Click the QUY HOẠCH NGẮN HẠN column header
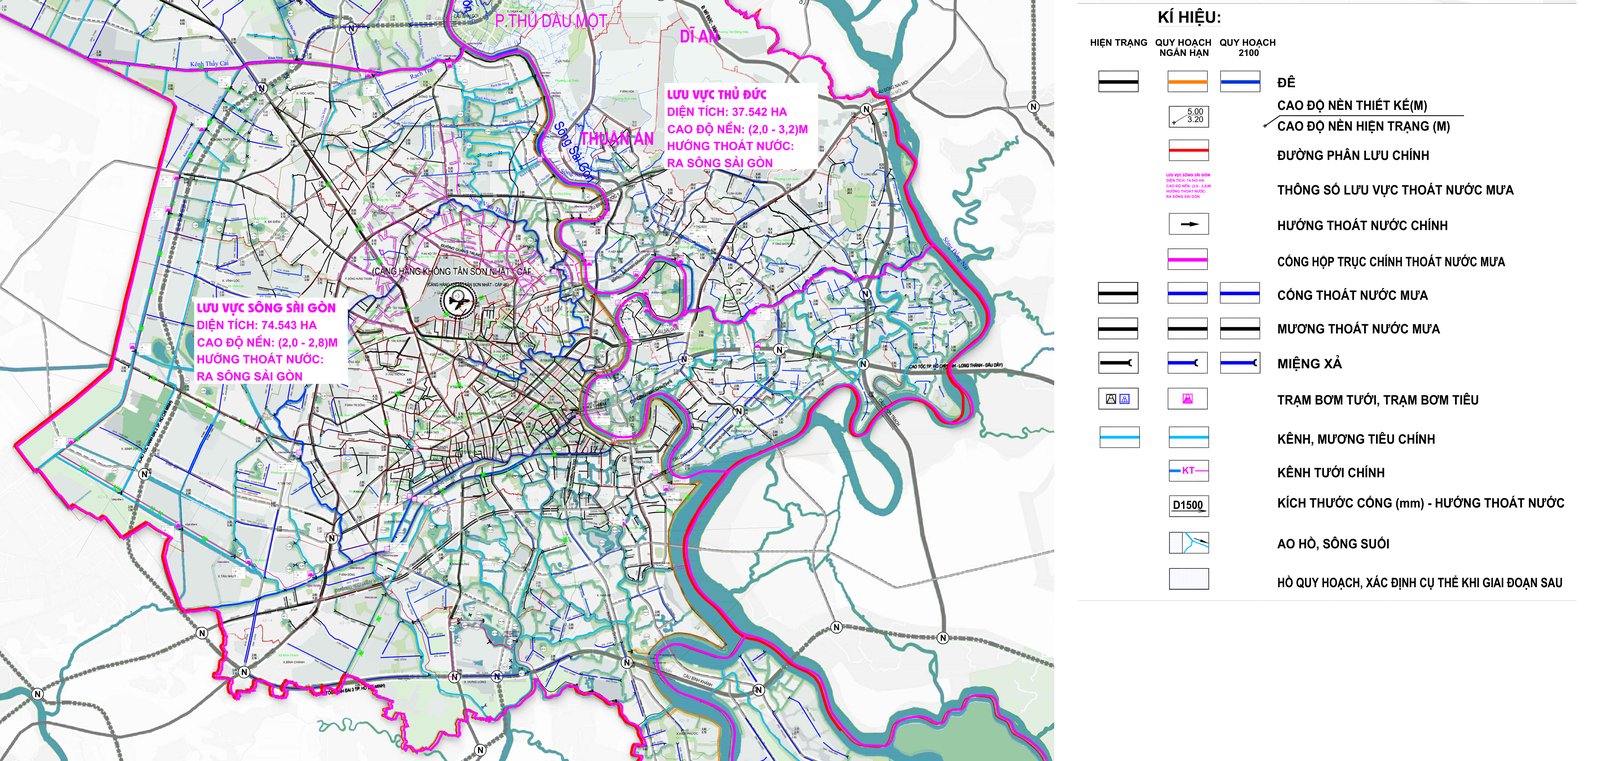 [x=1183, y=47]
